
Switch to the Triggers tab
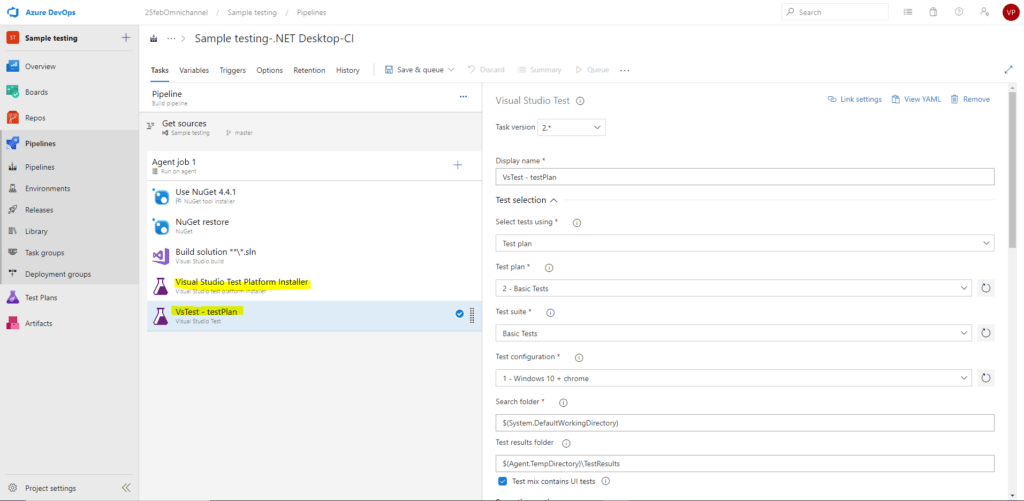232,70
